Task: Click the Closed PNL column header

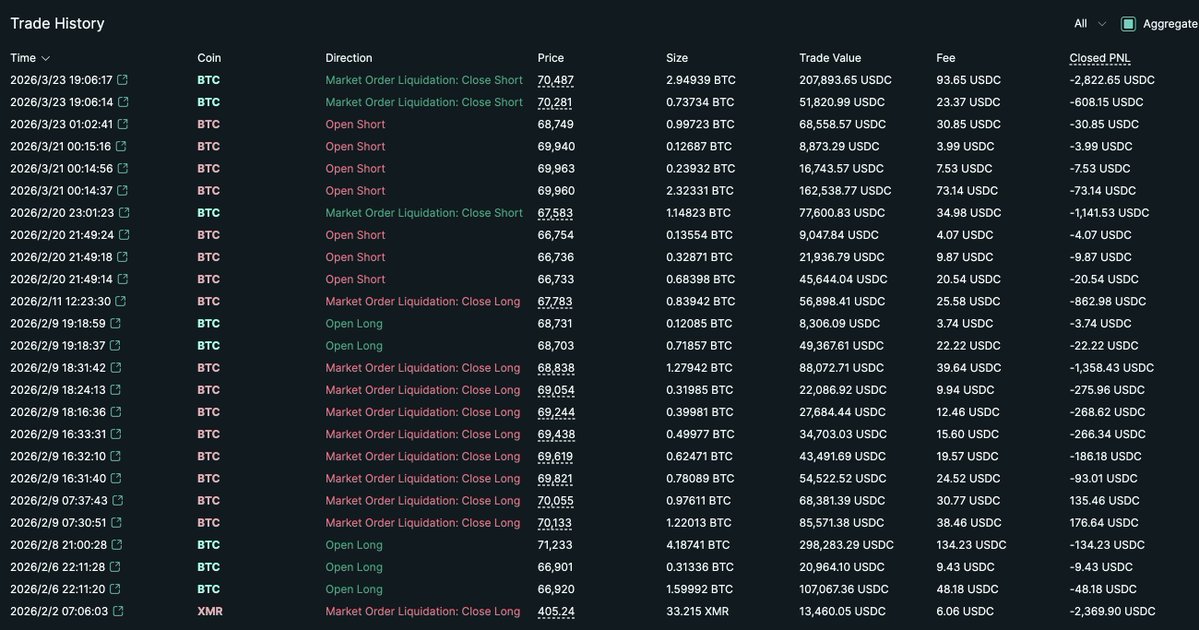Action: (x=1100, y=58)
